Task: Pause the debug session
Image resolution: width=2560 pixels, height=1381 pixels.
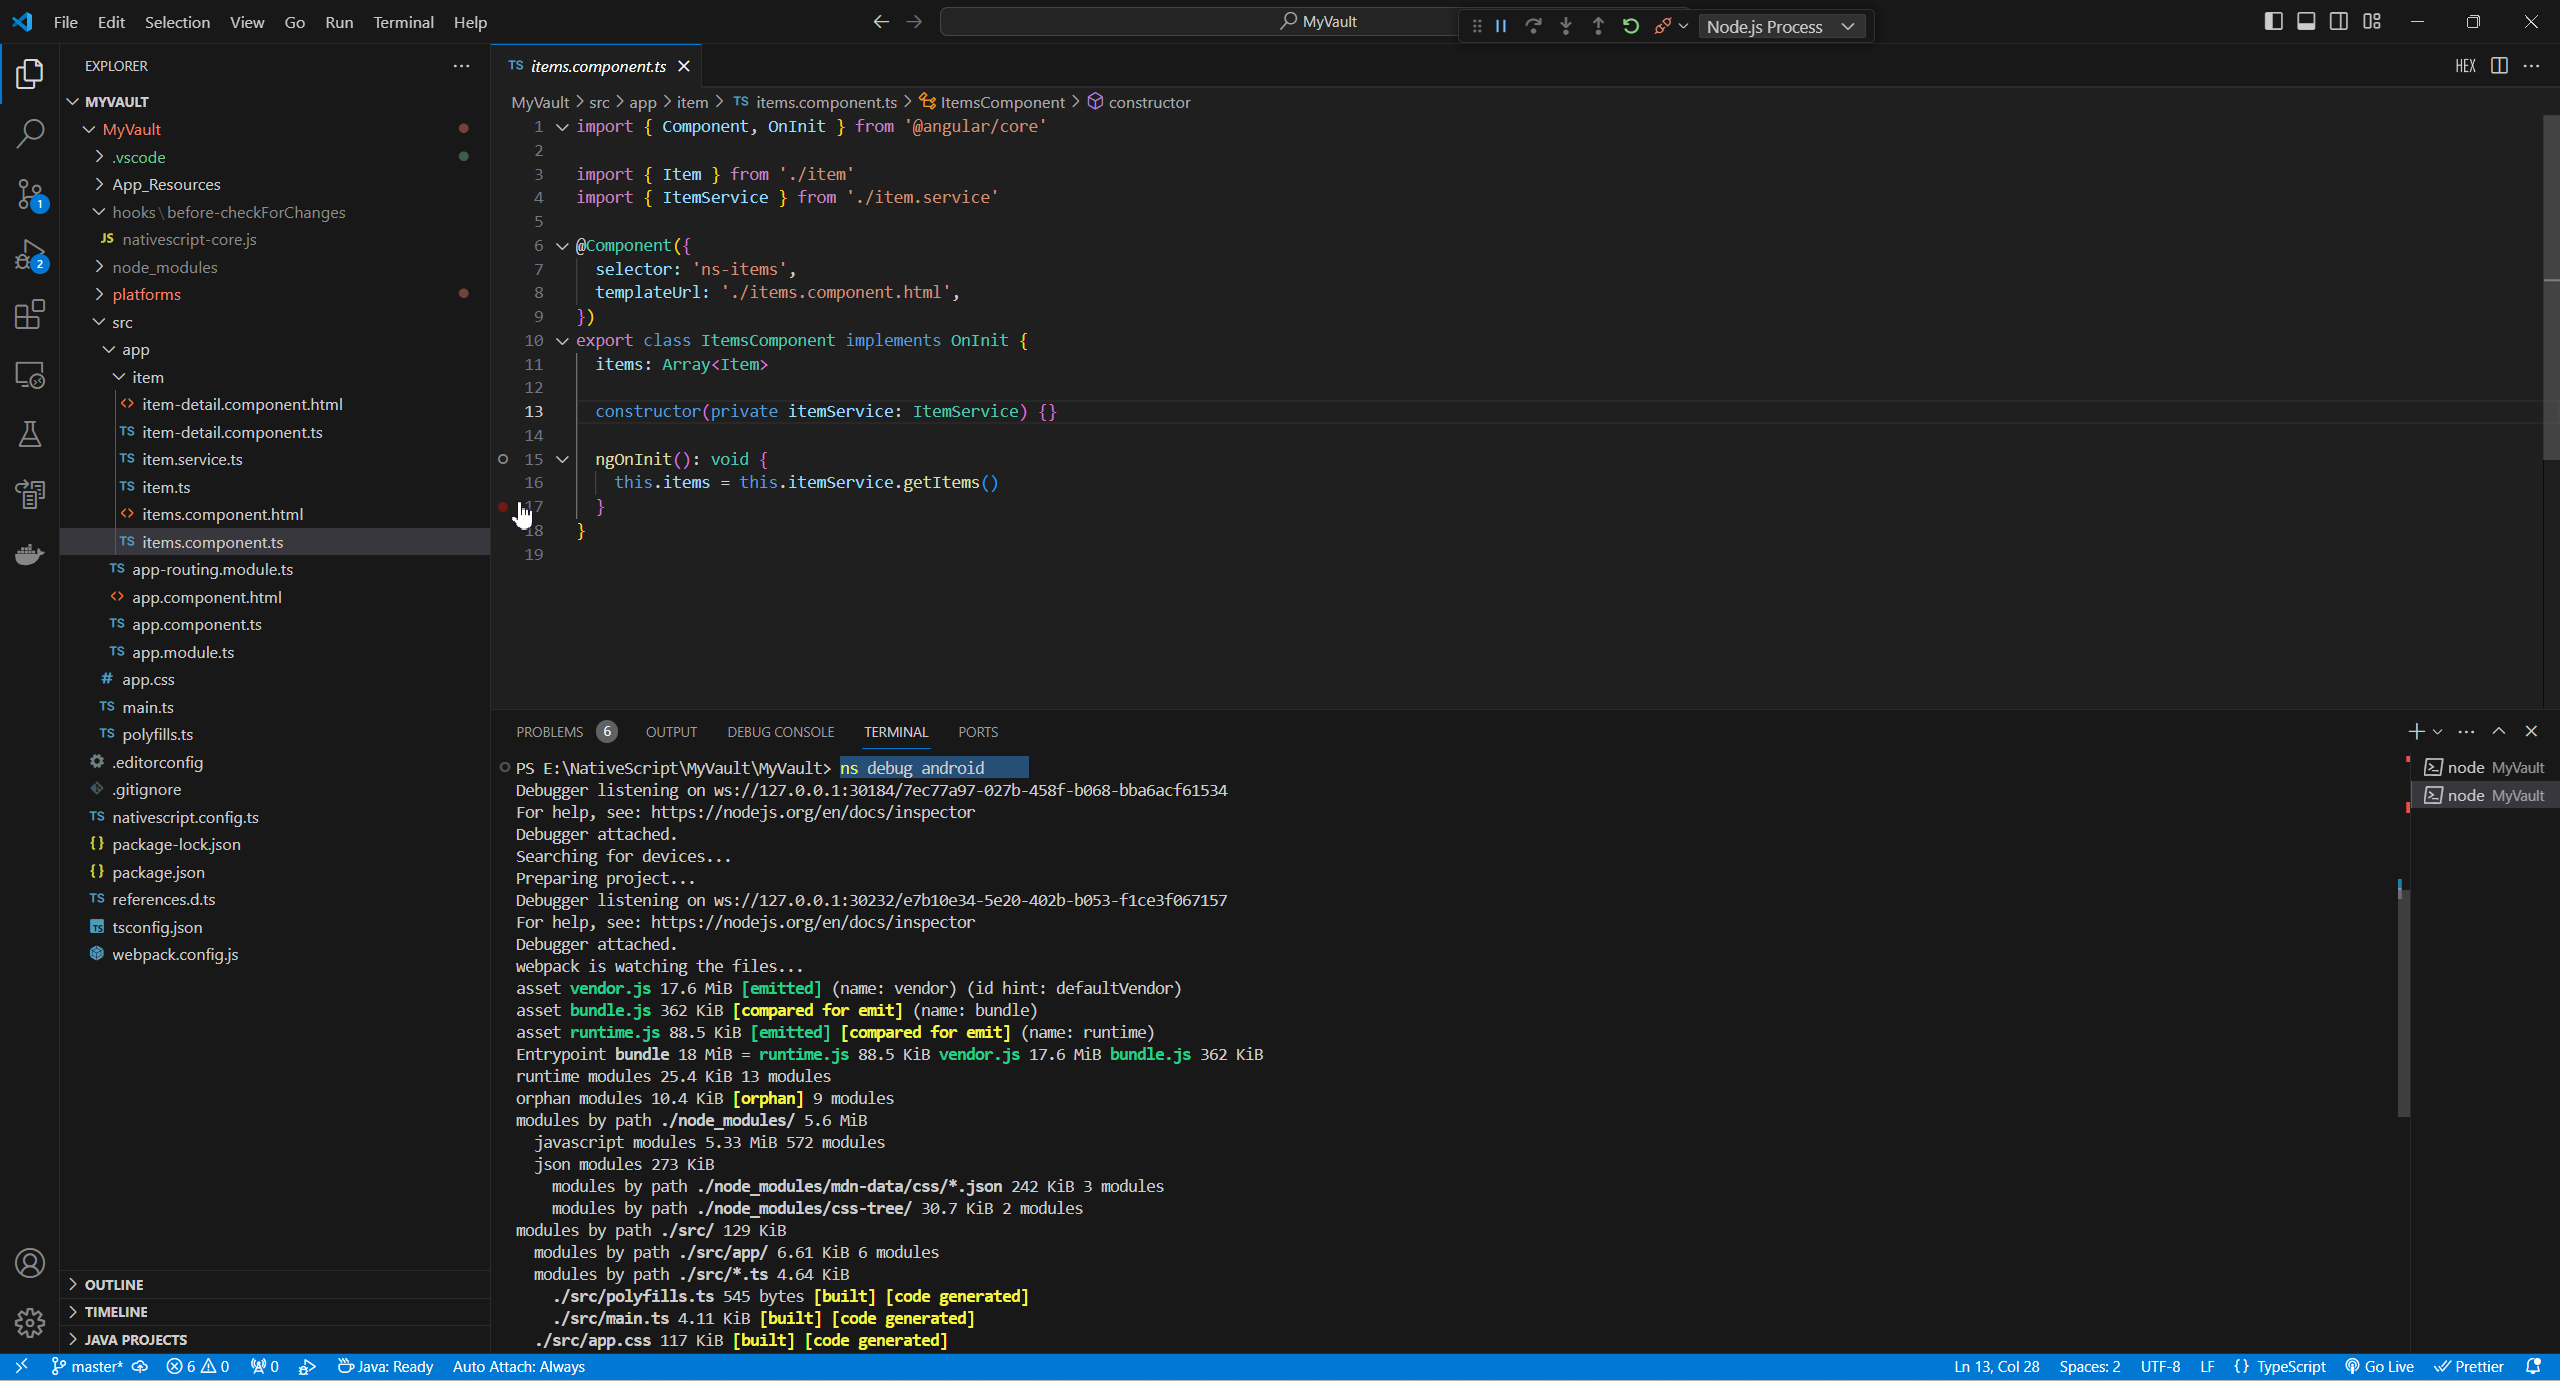Action: point(1501,26)
